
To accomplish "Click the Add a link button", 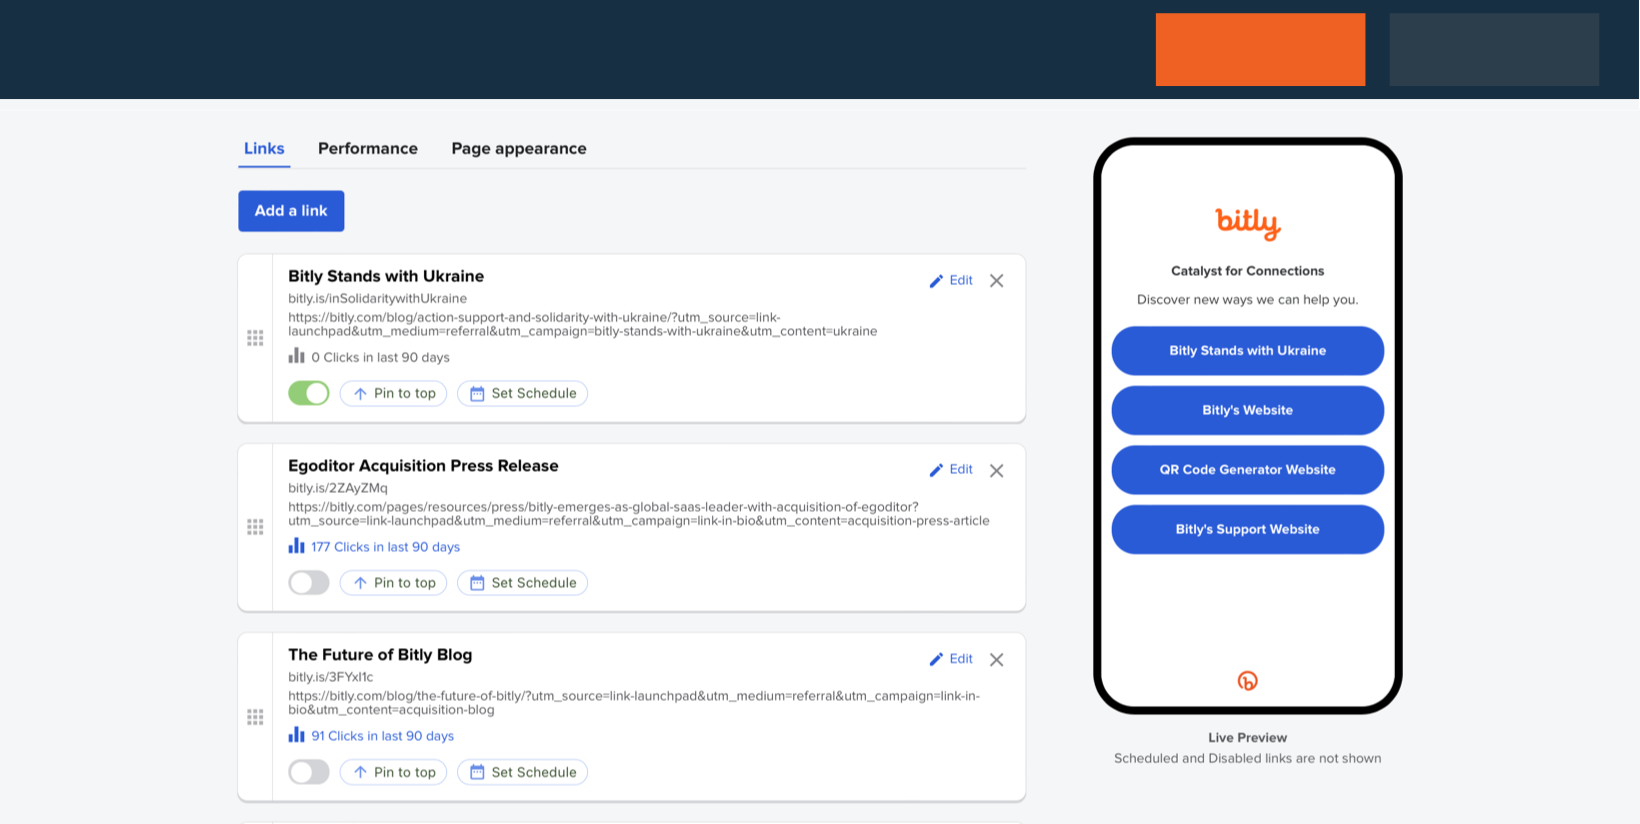I will click(291, 211).
